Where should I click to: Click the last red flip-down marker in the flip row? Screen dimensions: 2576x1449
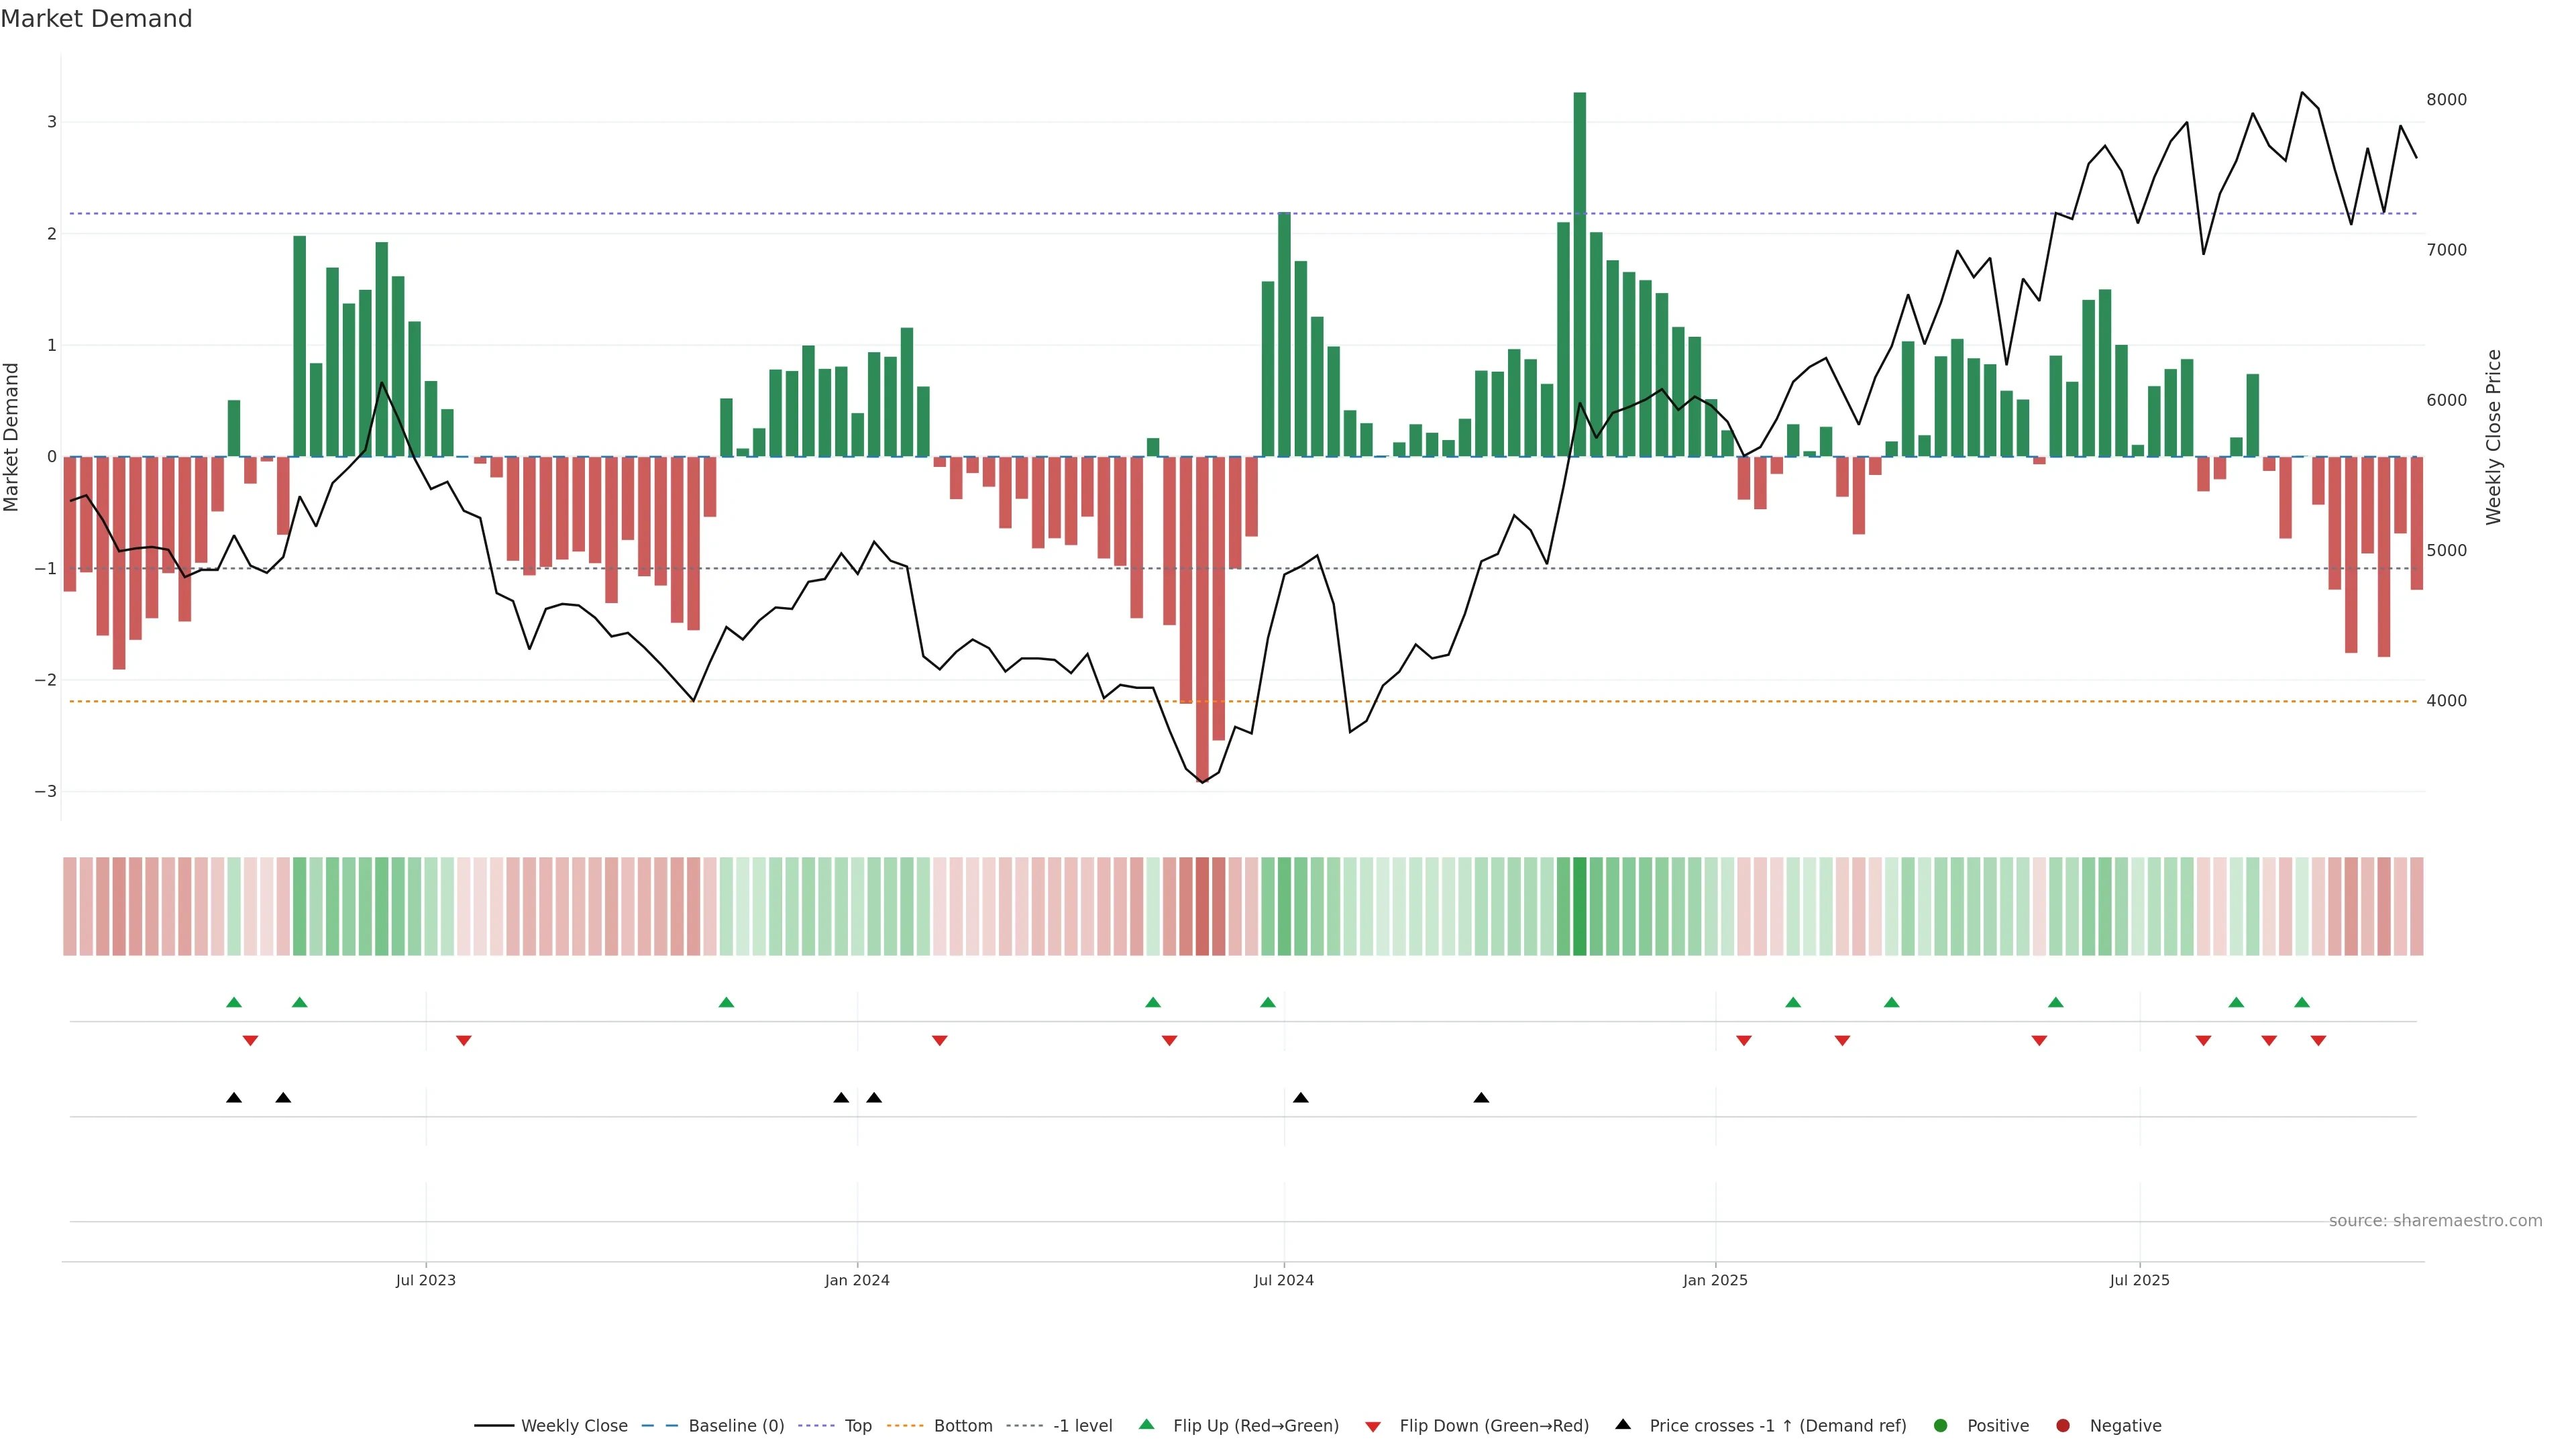pos(2318,1041)
